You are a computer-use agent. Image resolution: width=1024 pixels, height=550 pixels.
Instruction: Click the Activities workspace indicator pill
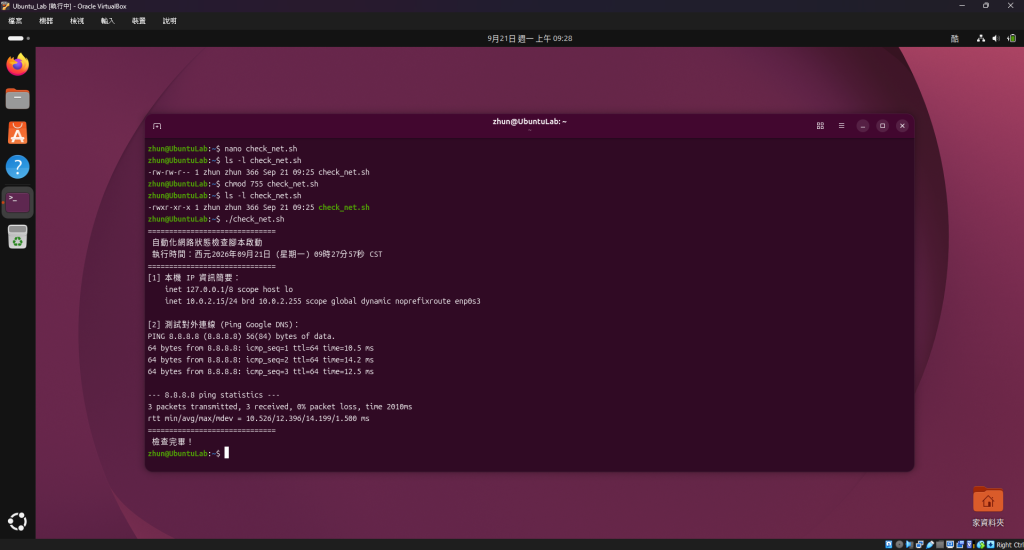18,39
